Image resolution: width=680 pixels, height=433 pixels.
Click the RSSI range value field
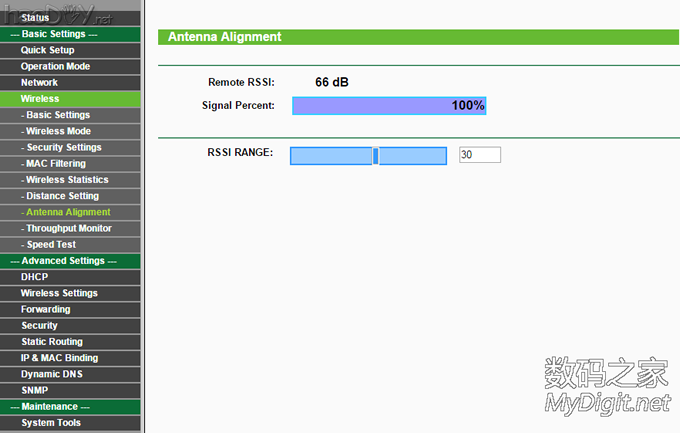(x=479, y=155)
